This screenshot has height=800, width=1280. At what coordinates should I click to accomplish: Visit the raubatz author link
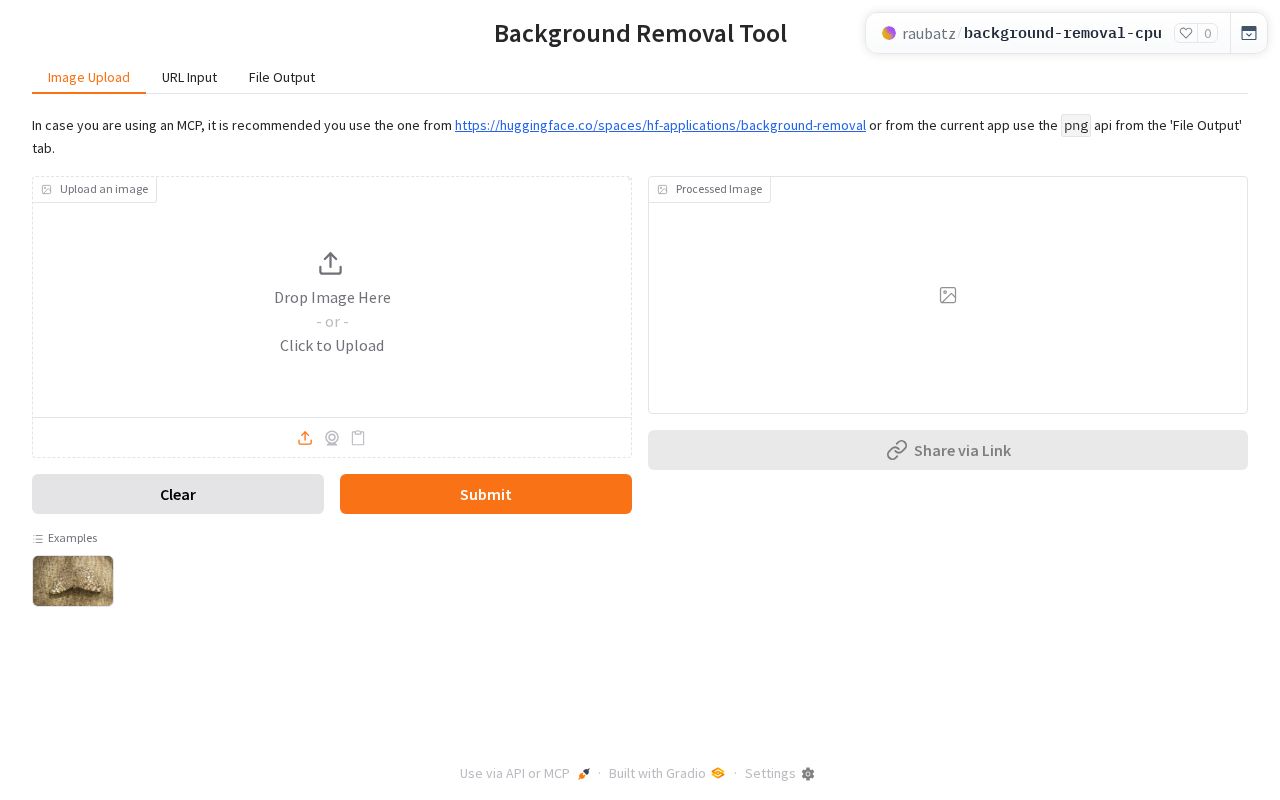pos(929,33)
